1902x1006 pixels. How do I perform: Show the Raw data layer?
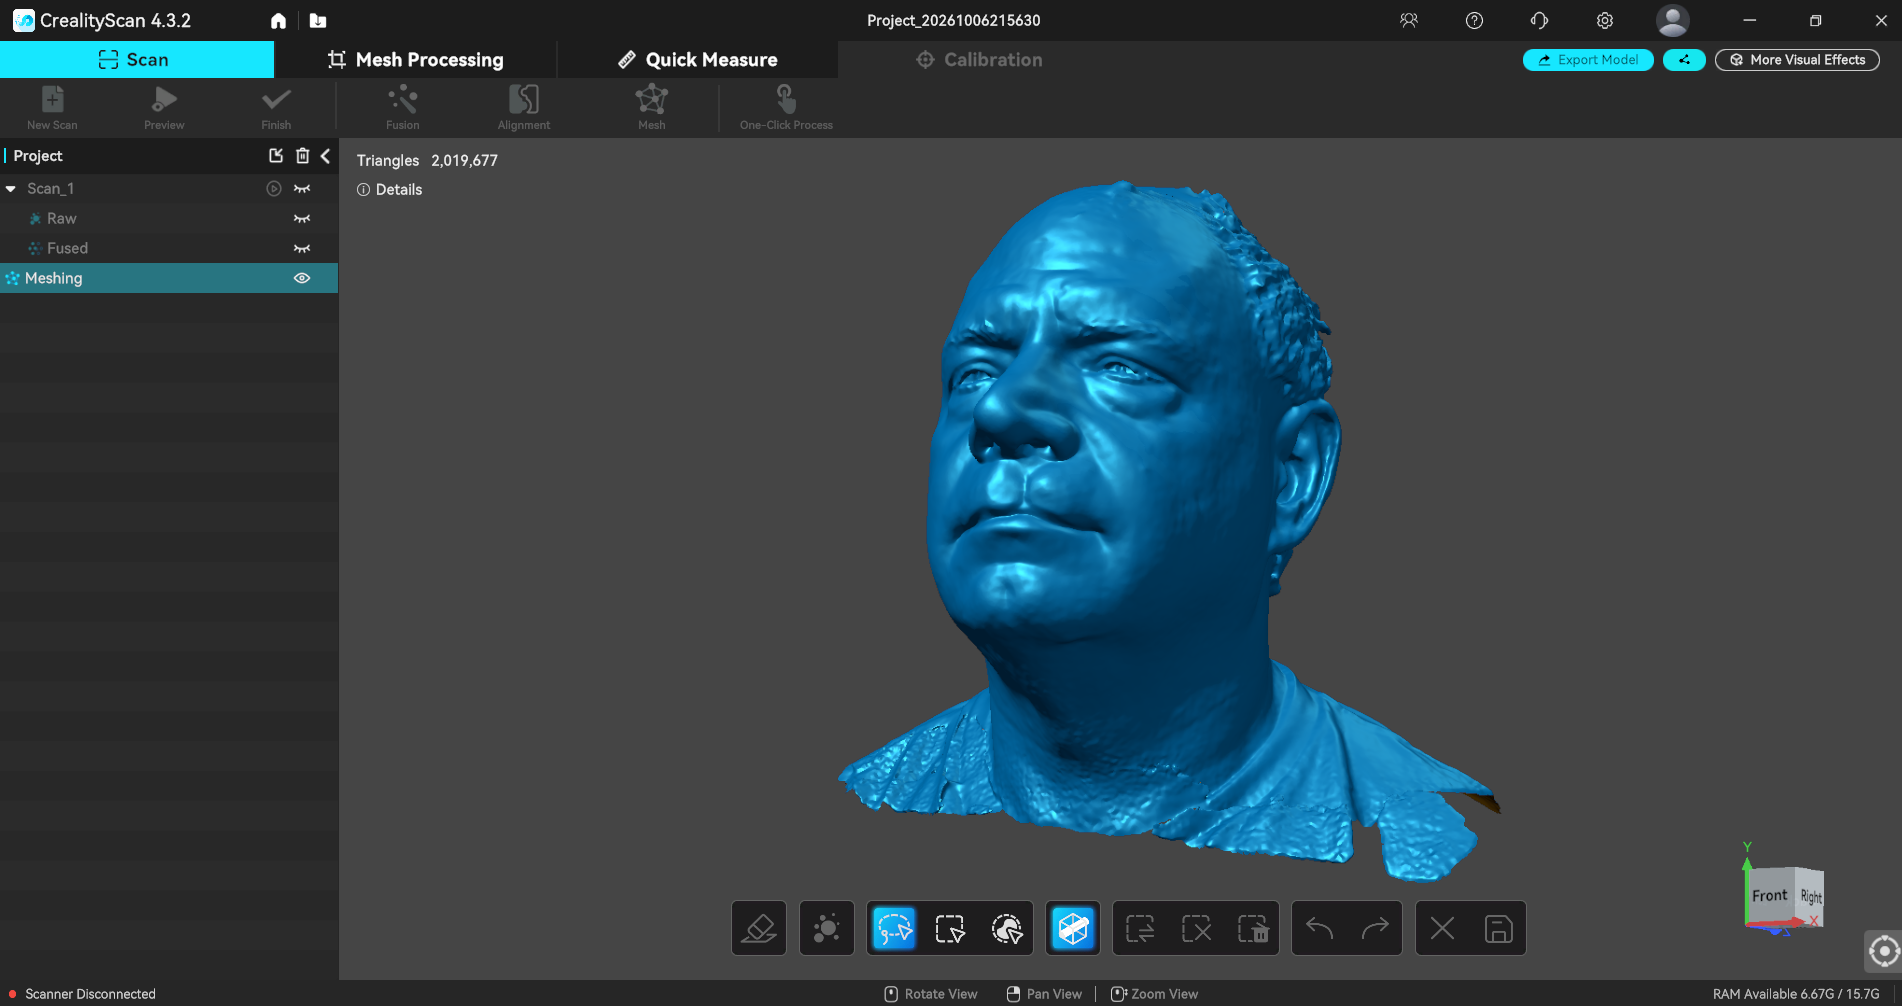coord(302,218)
